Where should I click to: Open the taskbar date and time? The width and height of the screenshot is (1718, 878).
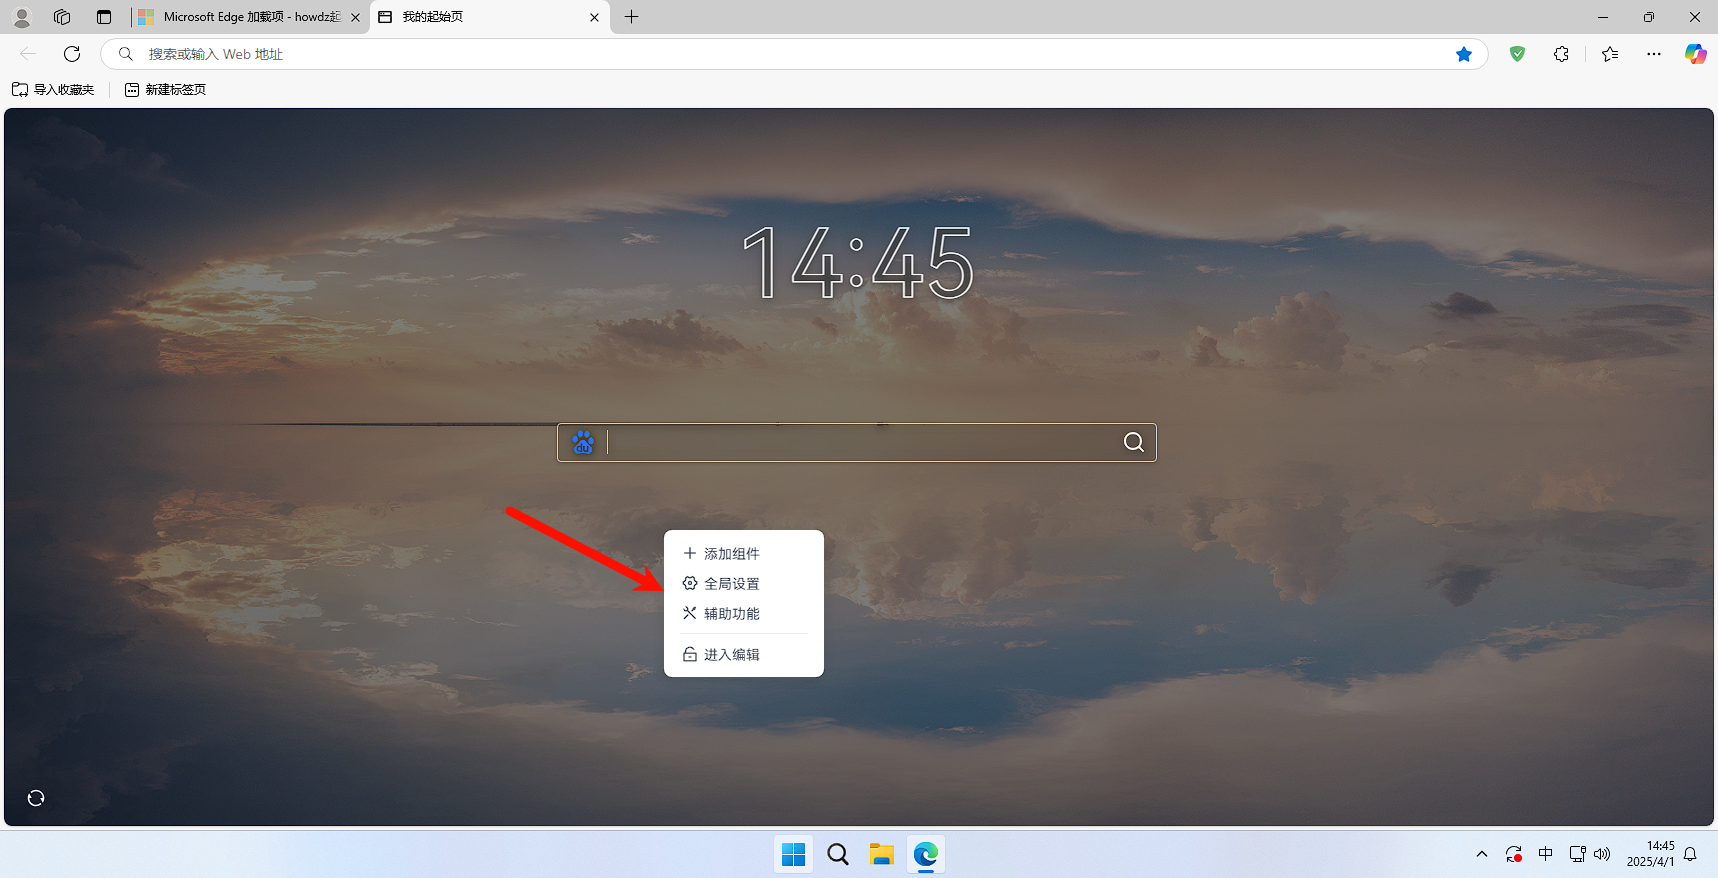pyautogui.click(x=1650, y=854)
